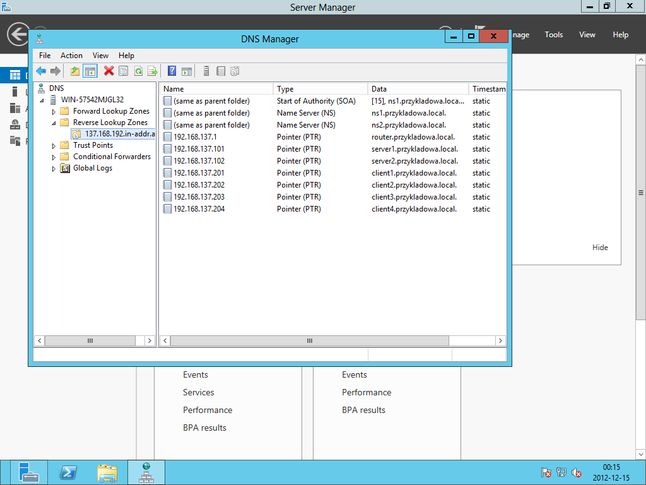Click the tree pane horizontal scrollbar thumb
Image resolution: width=646 pixels, height=485 pixels.
tap(90, 340)
